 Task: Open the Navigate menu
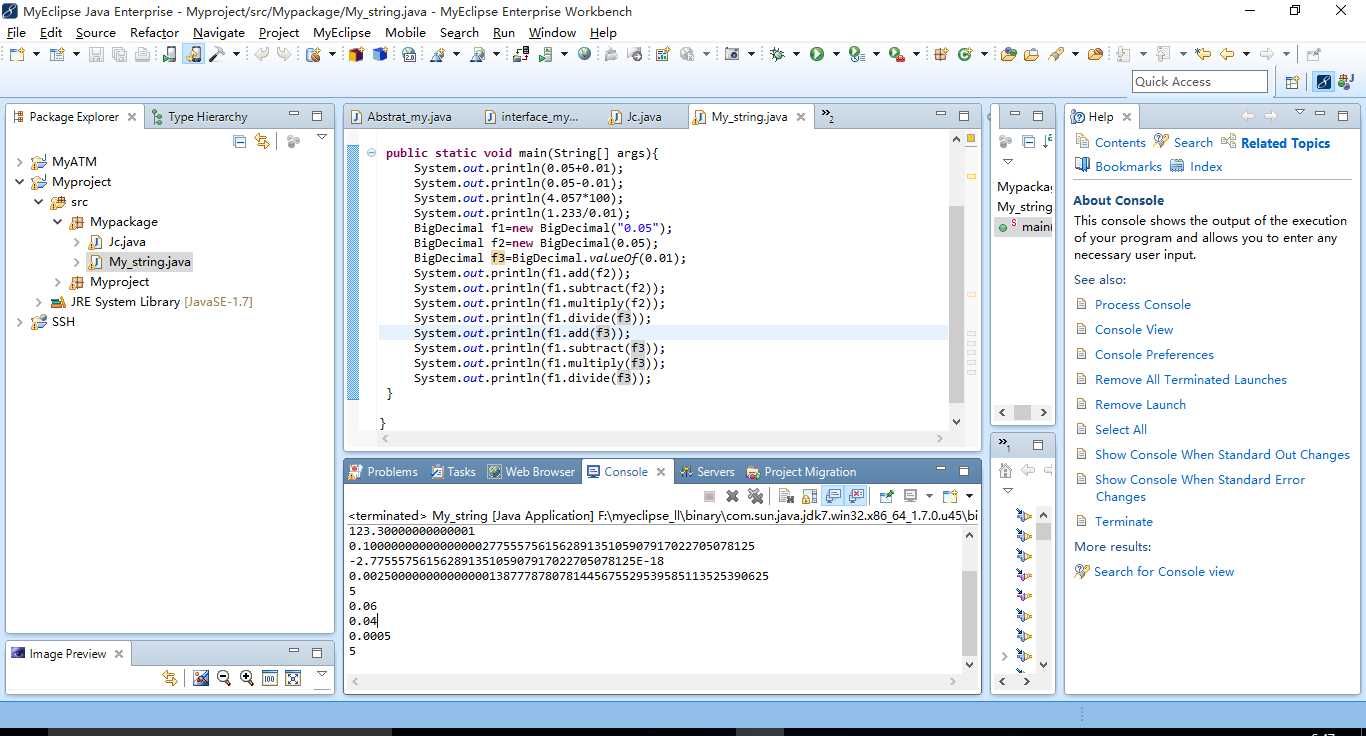point(219,32)
